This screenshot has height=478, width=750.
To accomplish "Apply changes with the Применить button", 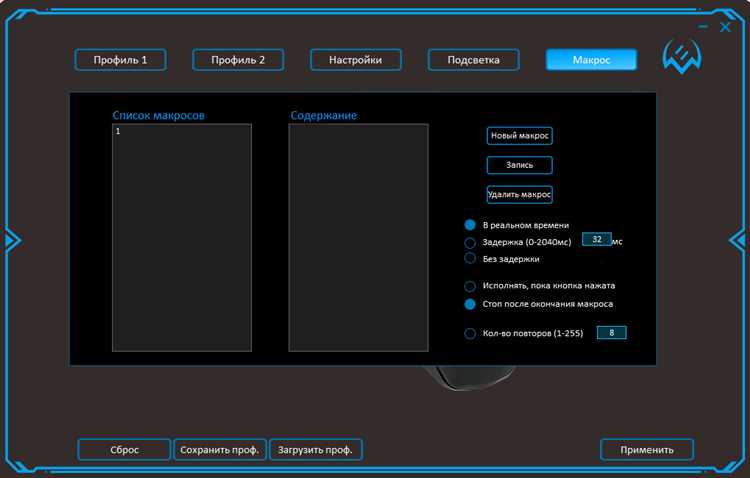I will pos(647,450).
